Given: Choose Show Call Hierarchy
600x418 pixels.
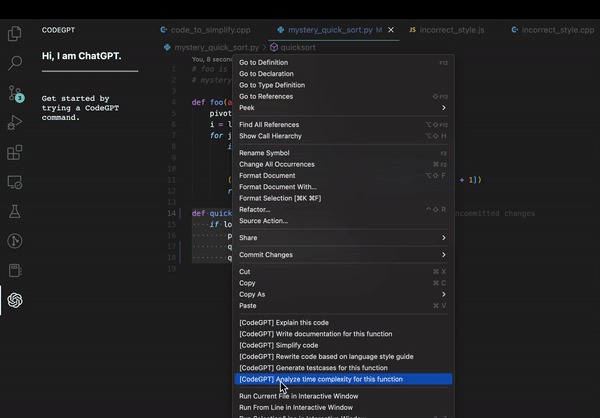Looking at the screenshot, I should (x=343, y=136).
